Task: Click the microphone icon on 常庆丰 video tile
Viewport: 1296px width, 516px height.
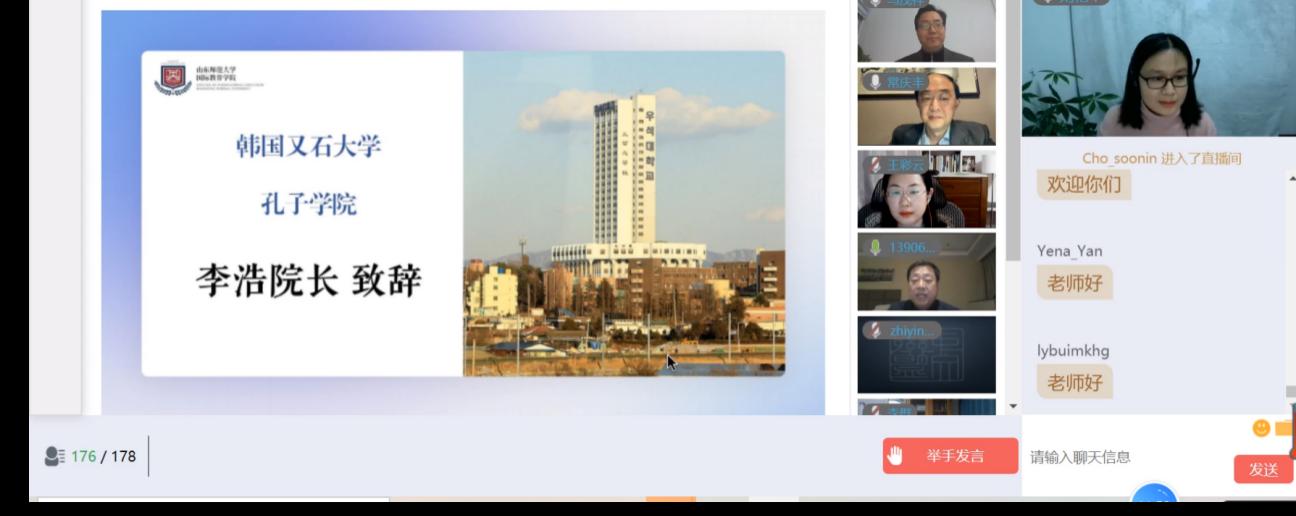Action: 875,82
